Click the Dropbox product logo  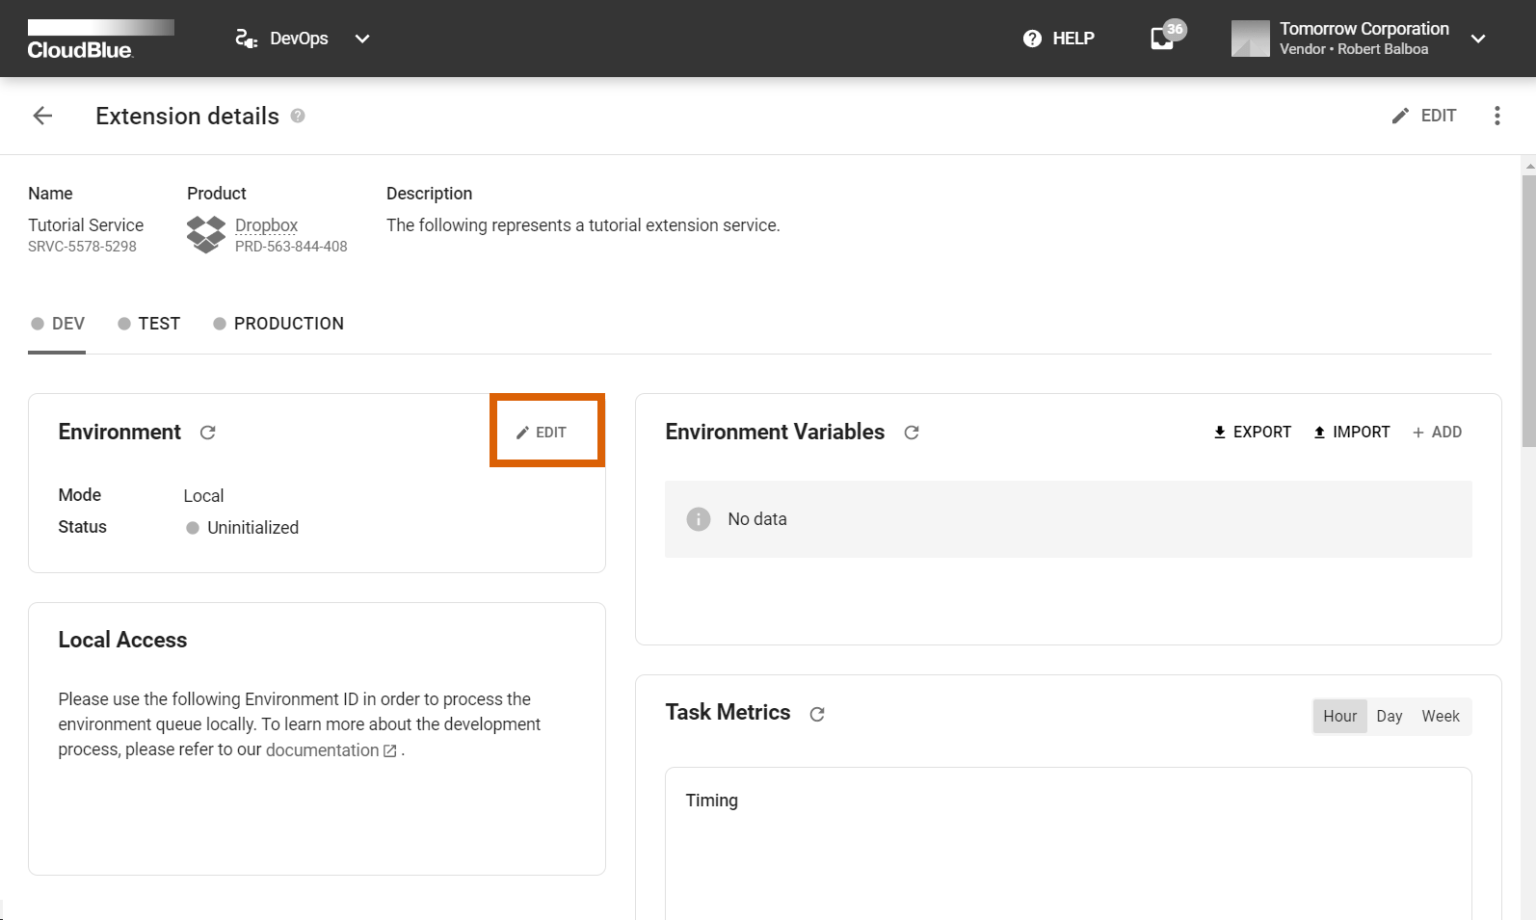point(206,234)
